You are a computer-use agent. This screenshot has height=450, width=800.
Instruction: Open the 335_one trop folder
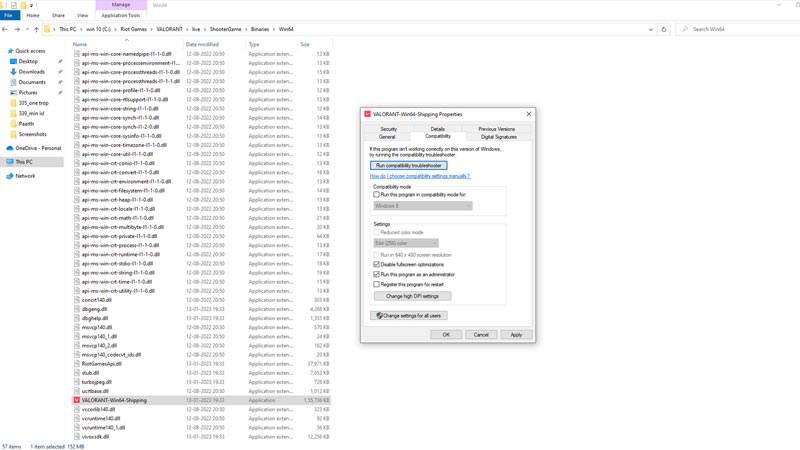[x=34, y=103]
